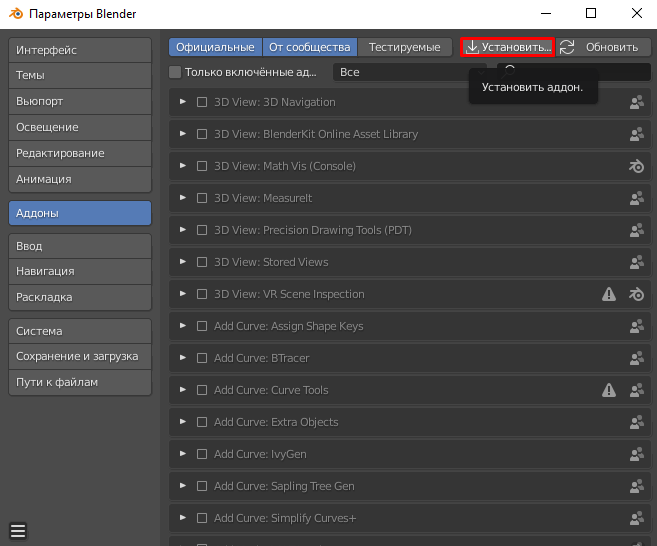
Task: Click the warning triangle on VR Scene Inspection row
Action: click(609, 294)
